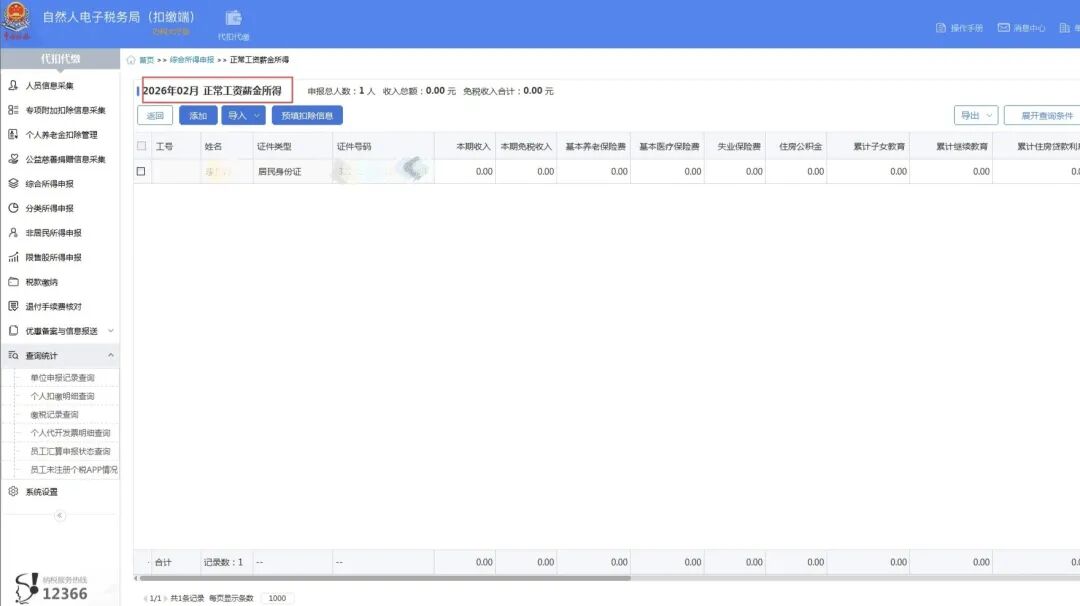Click the 优惠备案与信息报送 icon
Image resolution: width=1080 pixels, height=606 pixels.
coord(13,331)
